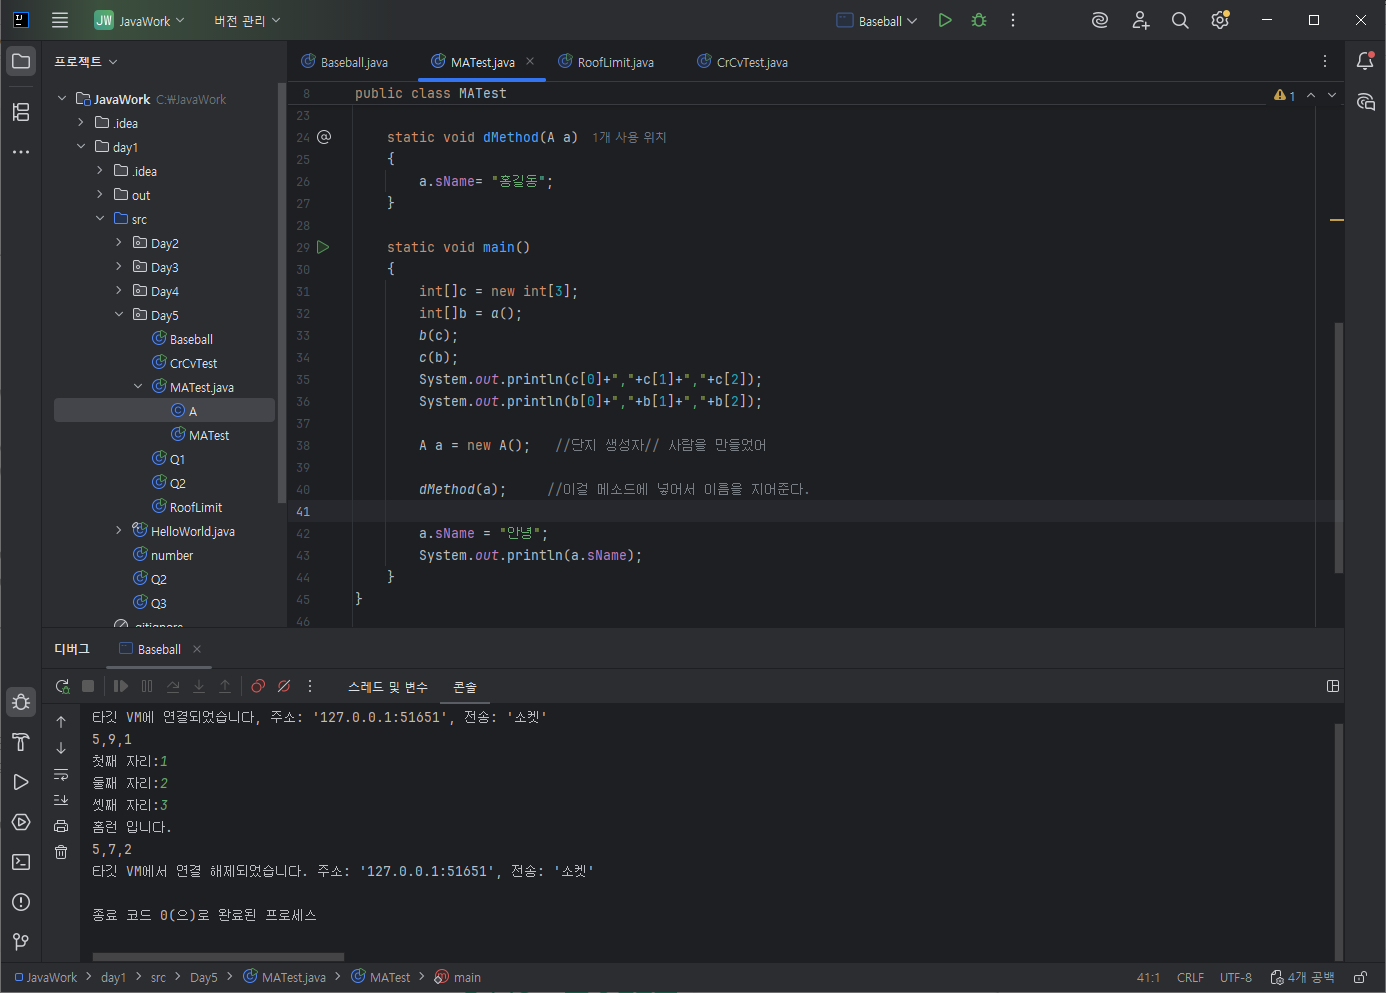
Task: Start debugging with the top bug icon
Action: coord(979,20)
